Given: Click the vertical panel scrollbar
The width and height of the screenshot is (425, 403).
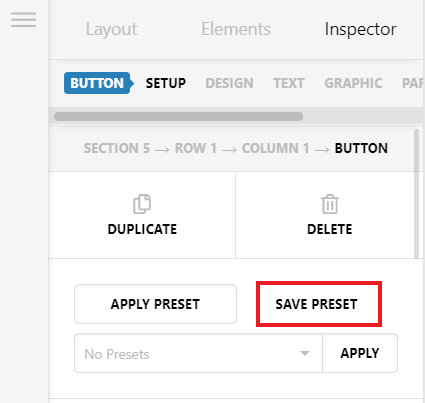Looking at the screenshot, I should click(416, 193).
